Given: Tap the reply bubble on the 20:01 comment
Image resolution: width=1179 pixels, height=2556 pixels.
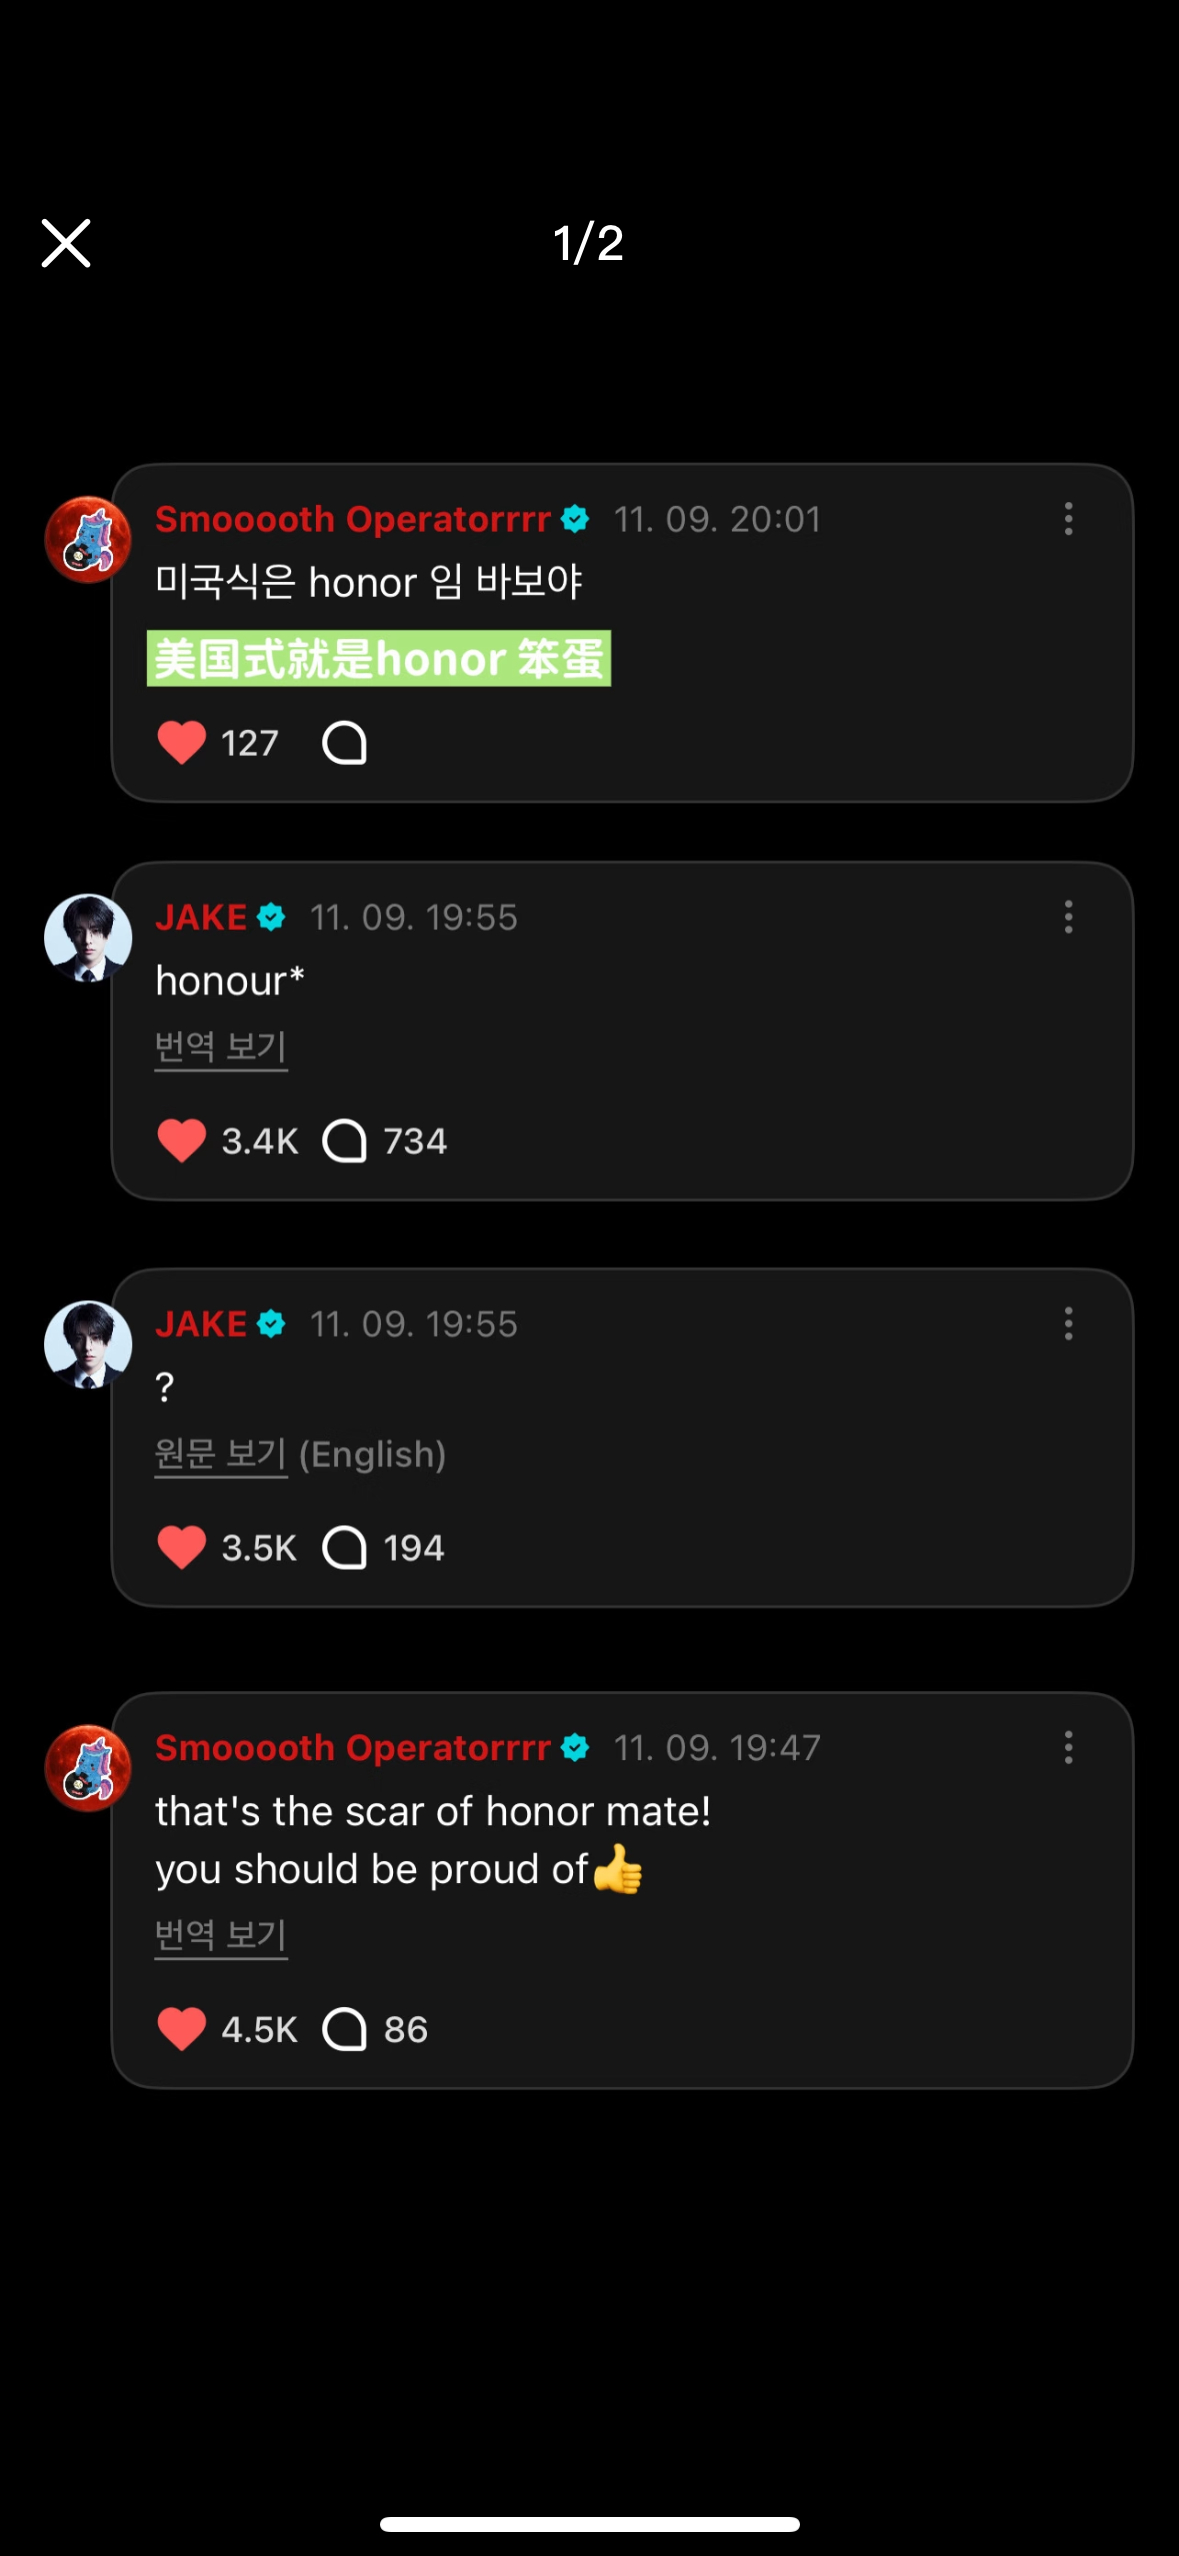Looking at the screenshot, I should click(x=344, y=743).
